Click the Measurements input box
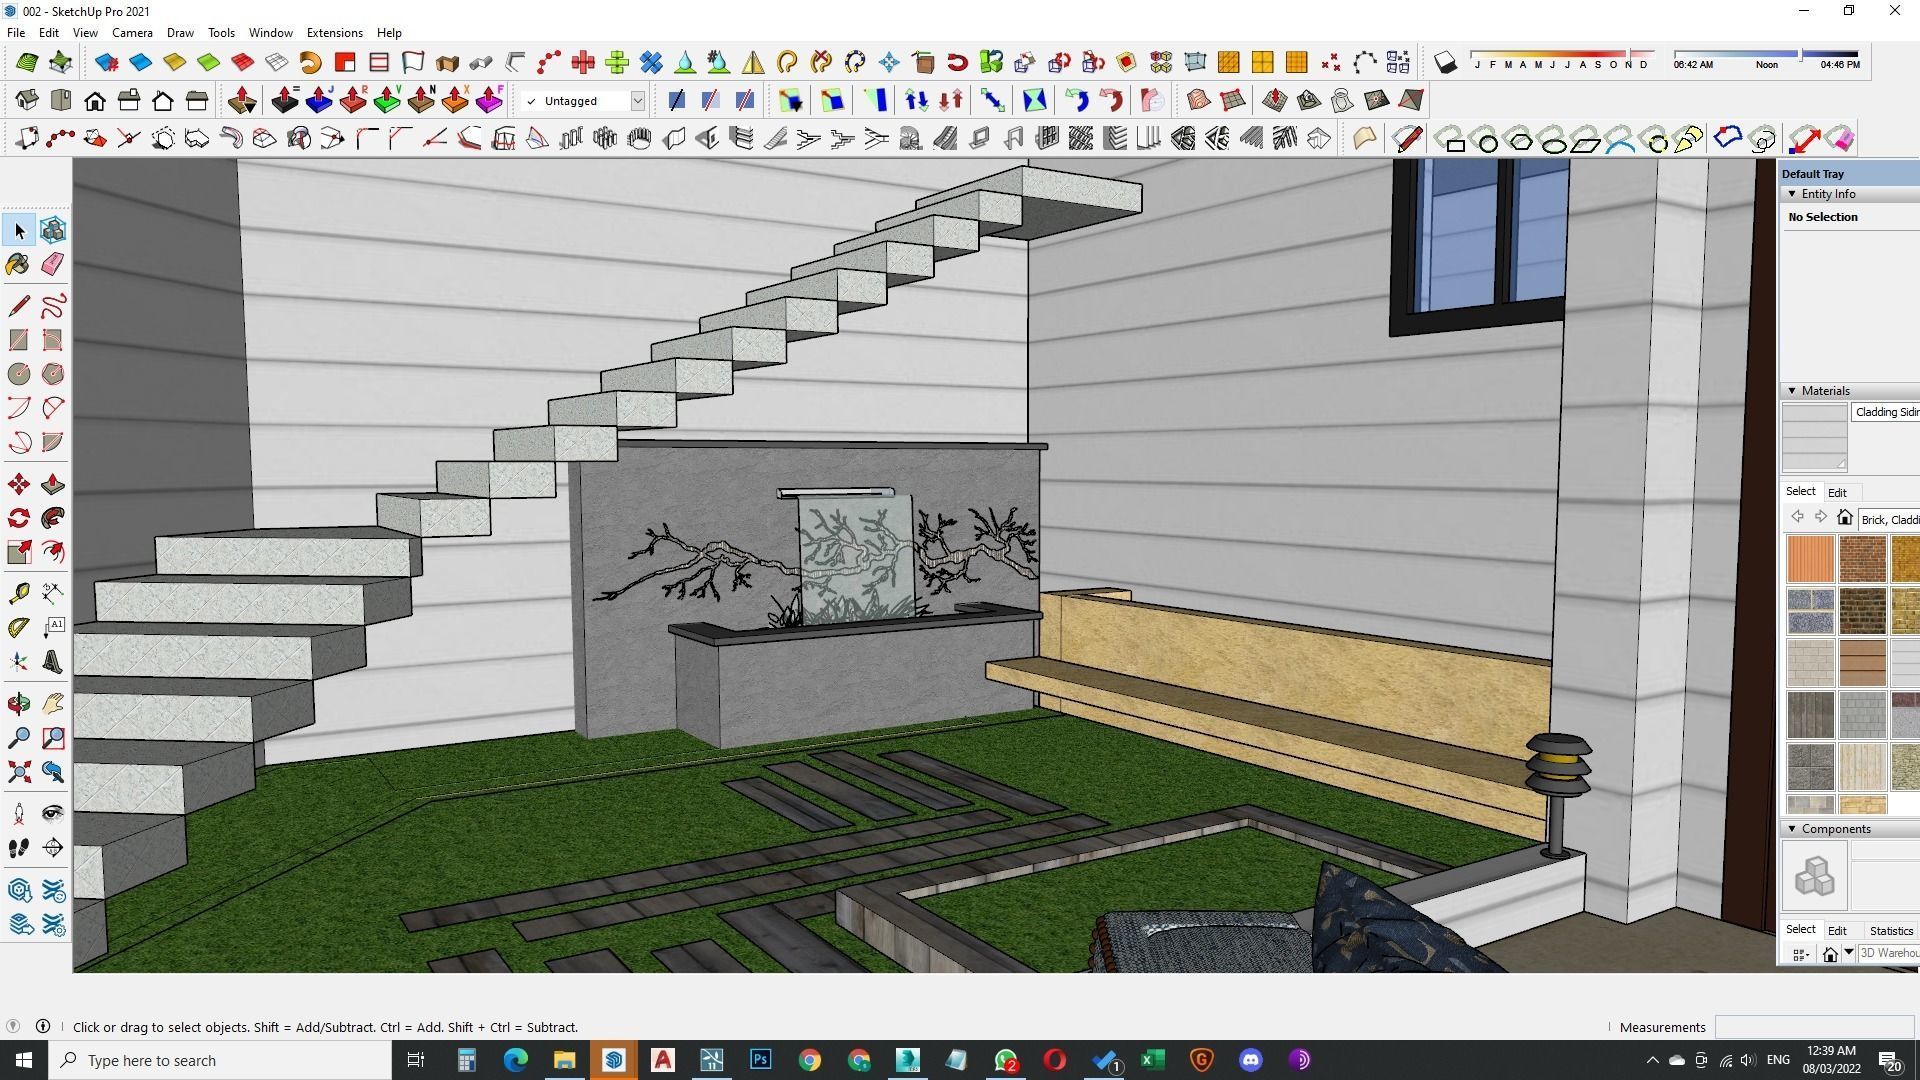Screen dimensions: 1920x1080 [x=1813, y=1027]
